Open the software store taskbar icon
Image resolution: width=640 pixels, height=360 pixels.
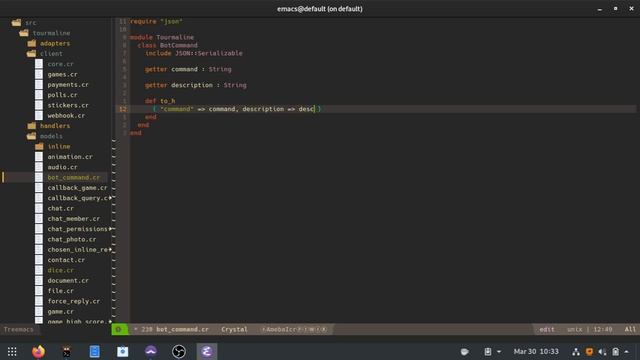pyautogui.click(x=122, y=351)
